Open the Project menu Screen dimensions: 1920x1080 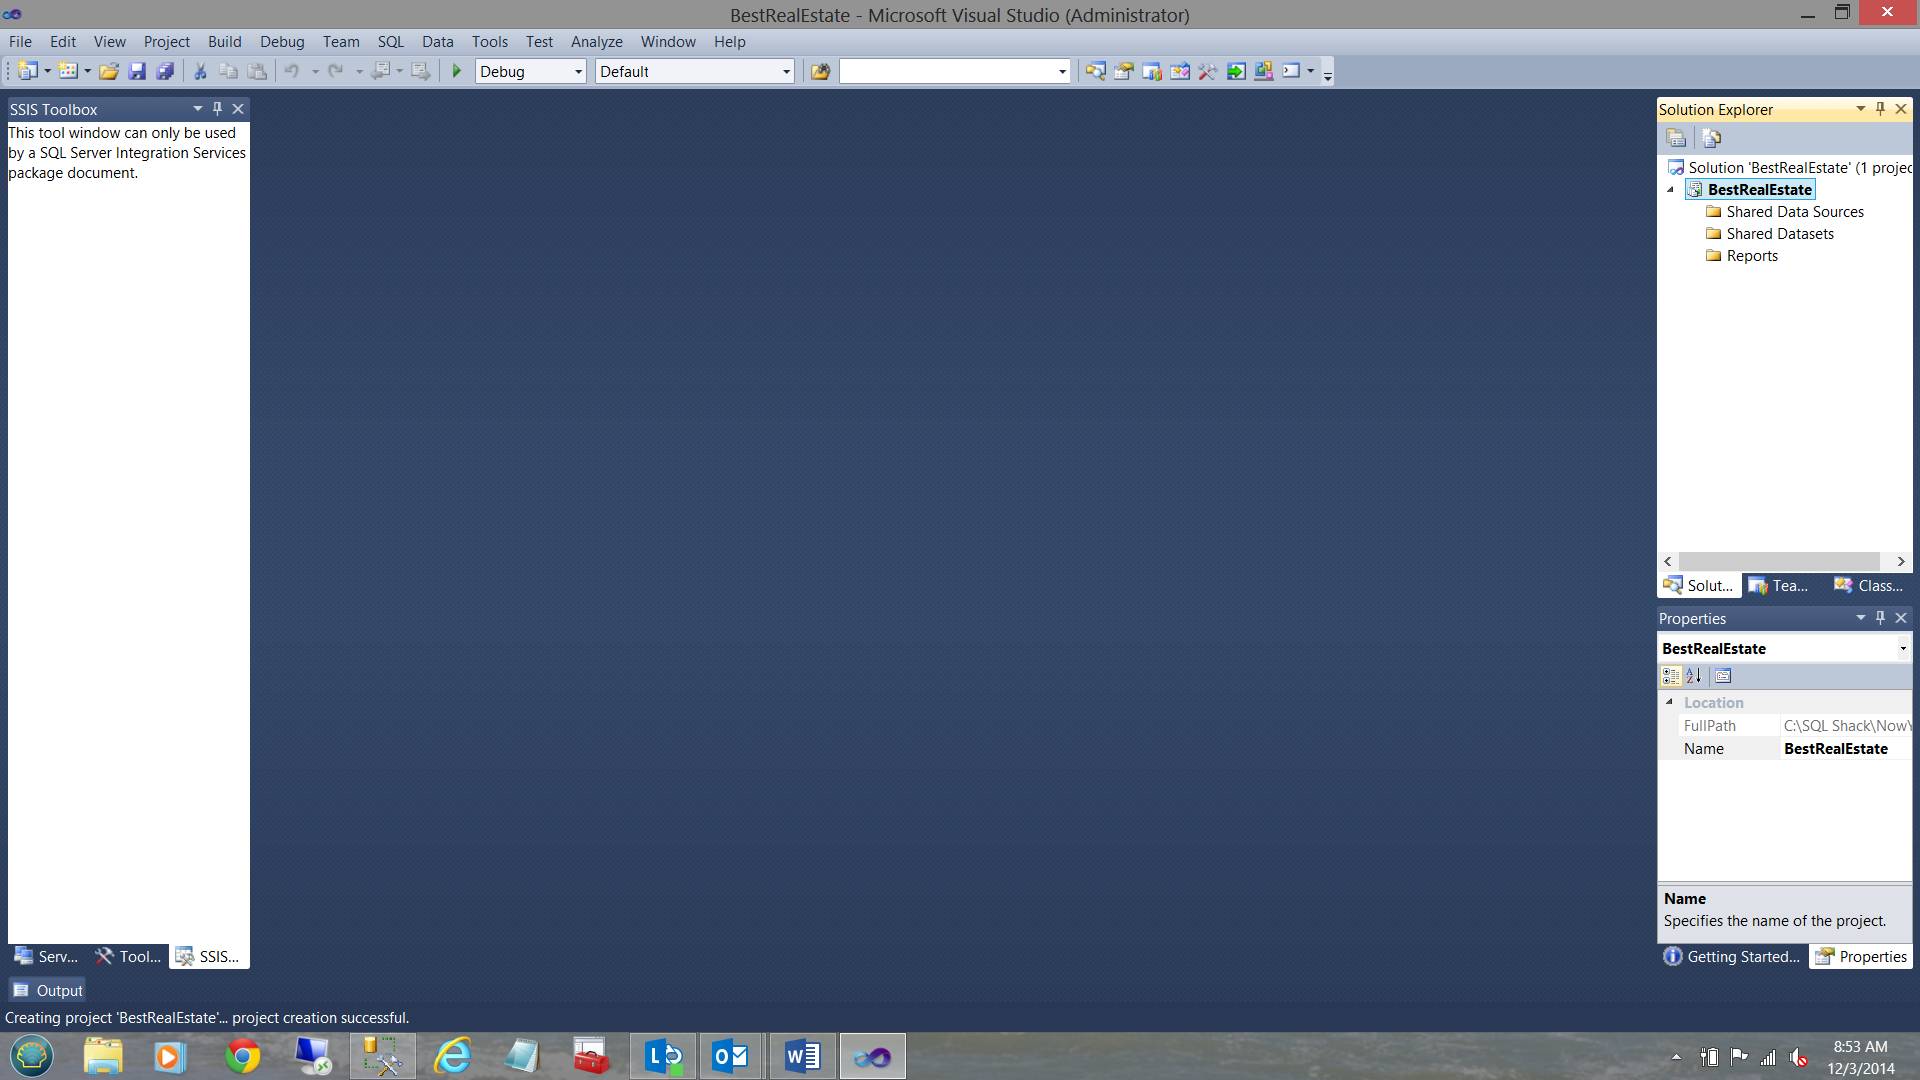(166, 41)
